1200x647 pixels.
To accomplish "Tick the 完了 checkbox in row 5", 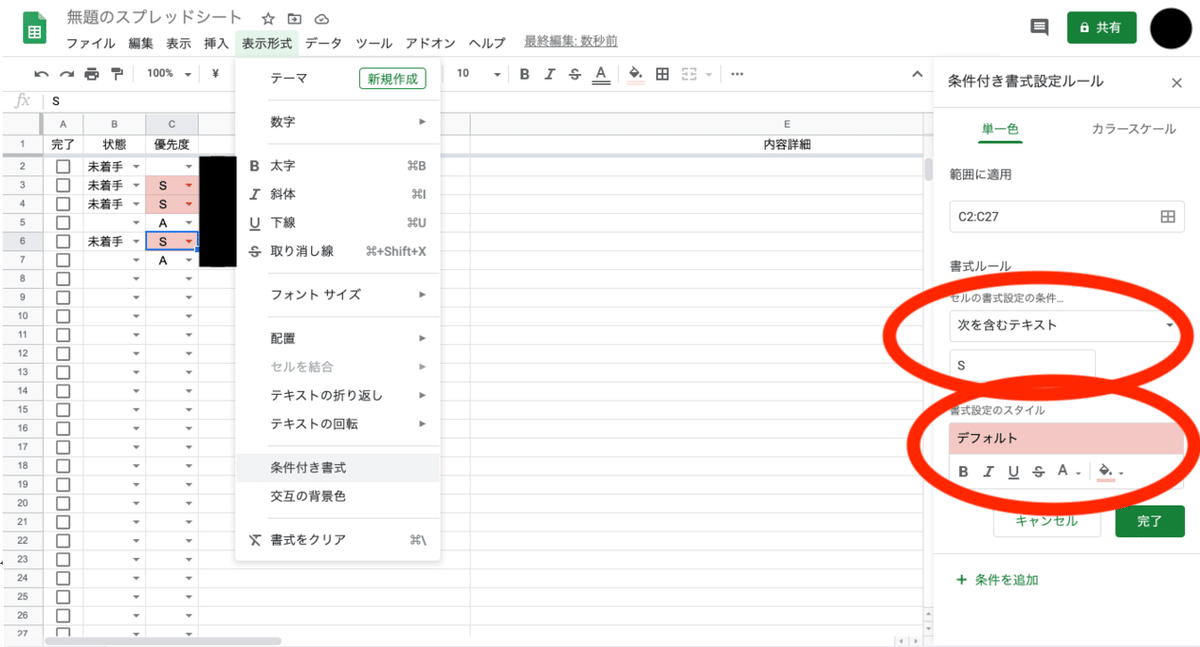I will point(63,222).
